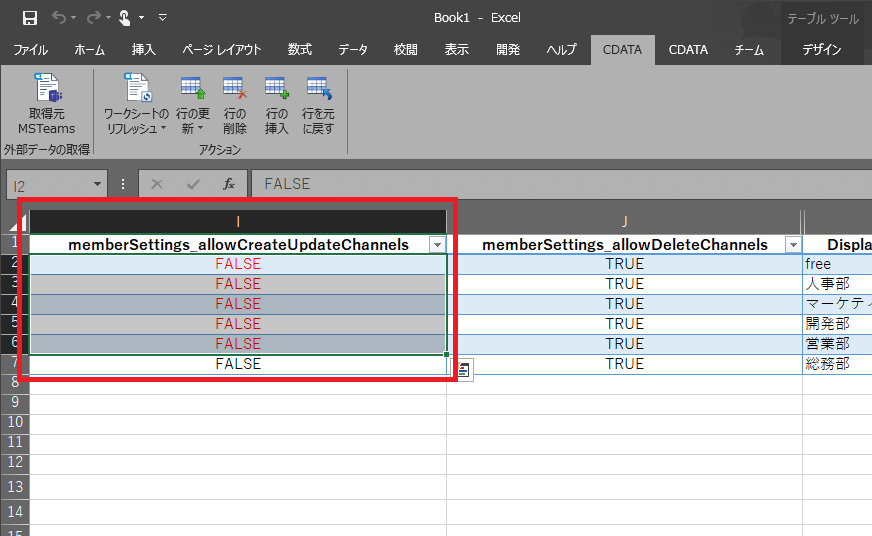Switch to the 校閲 ribbon tab
The height and width of the screenshot is (536, 872).
tap(405, 49)
